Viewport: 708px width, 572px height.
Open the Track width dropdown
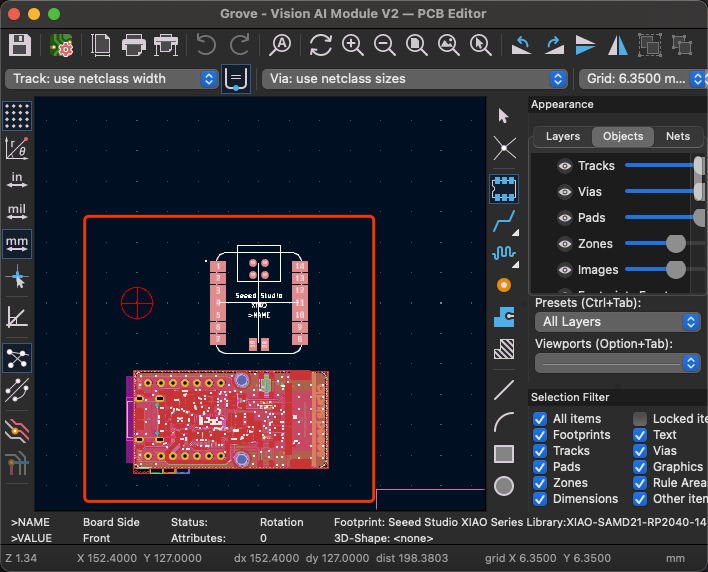coord(112,79)
